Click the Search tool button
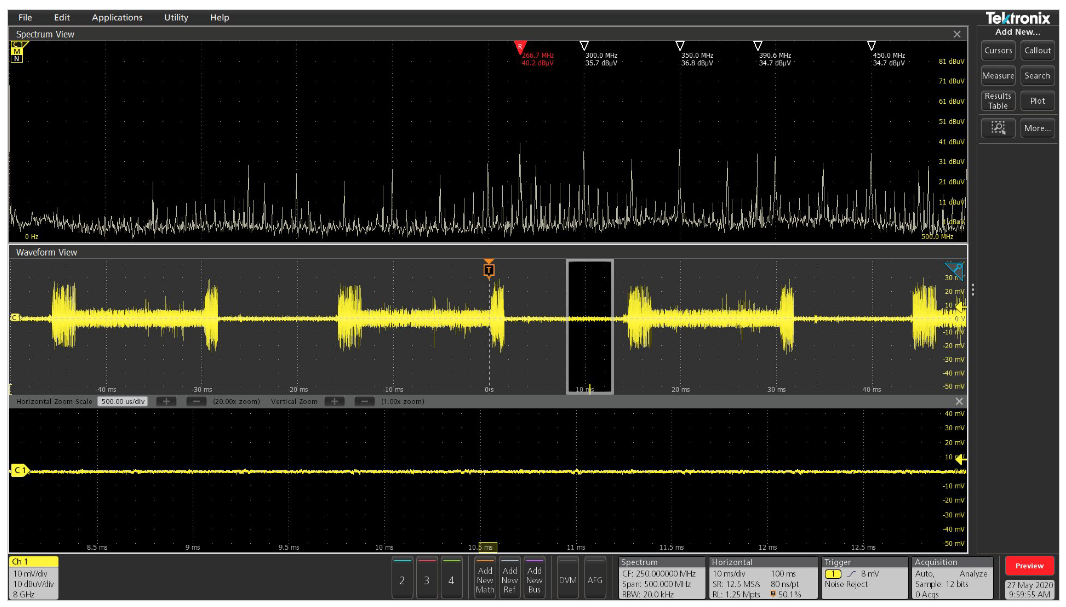Image resolution: width=1066 pixels, height=607 pixels. [1037, 75]
